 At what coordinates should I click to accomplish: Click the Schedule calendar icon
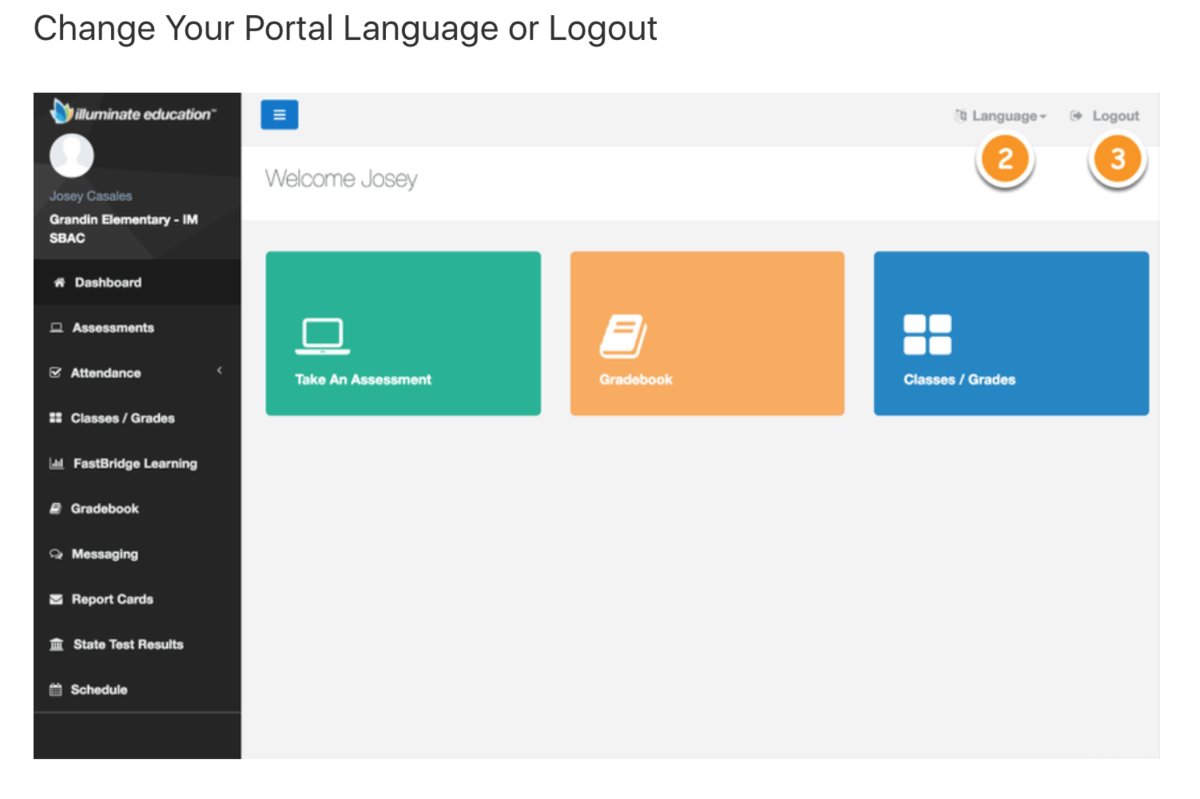pos(56,689)
